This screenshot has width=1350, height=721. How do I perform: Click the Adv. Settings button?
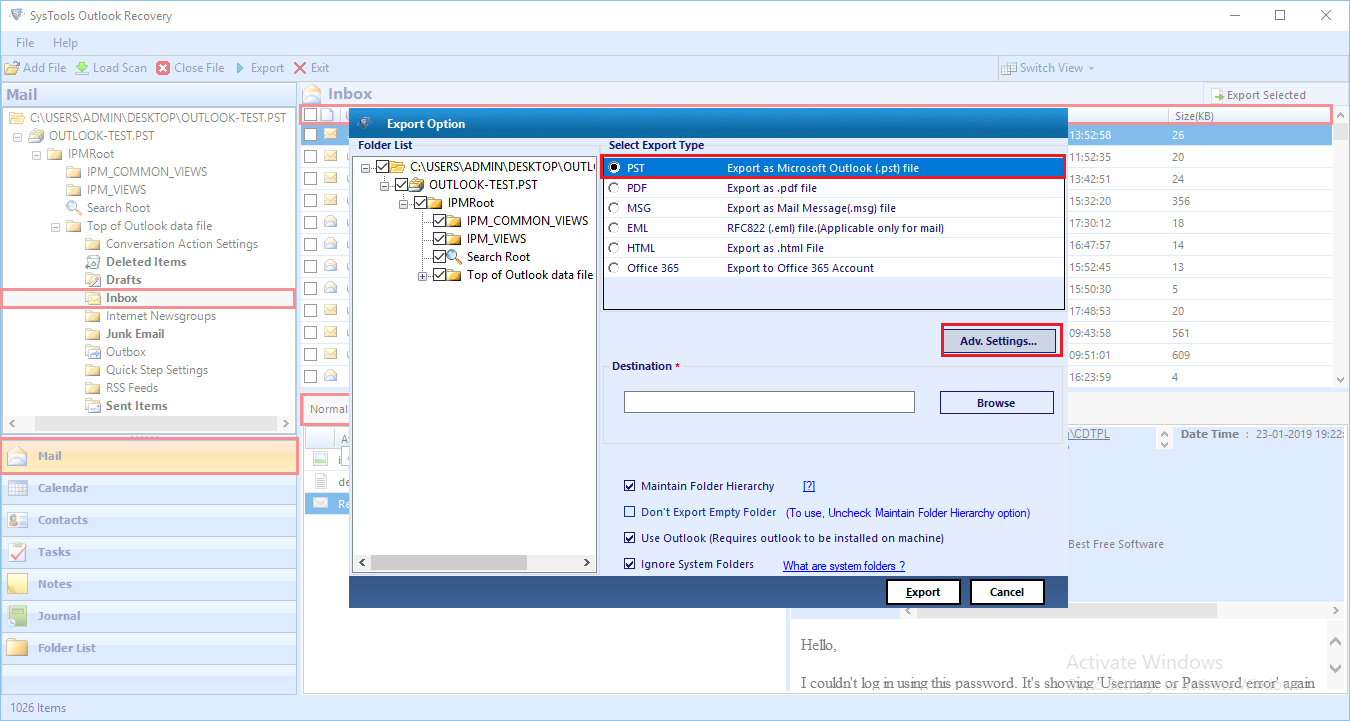[x=998, y=341]
